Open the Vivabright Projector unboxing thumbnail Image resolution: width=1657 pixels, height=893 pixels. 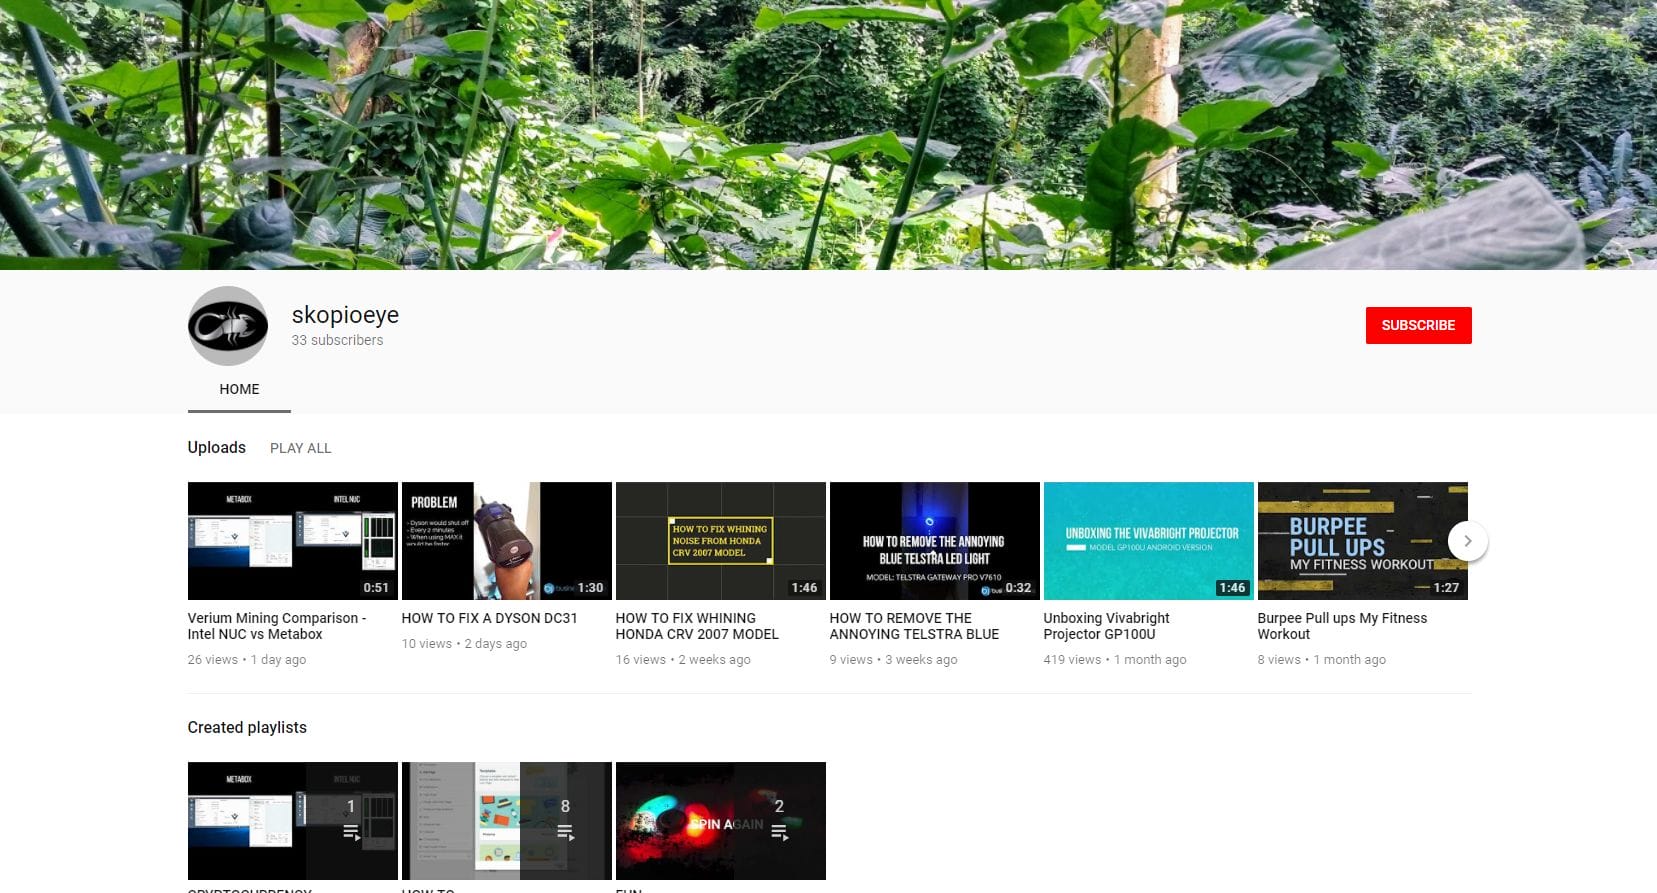[1148, 541]
